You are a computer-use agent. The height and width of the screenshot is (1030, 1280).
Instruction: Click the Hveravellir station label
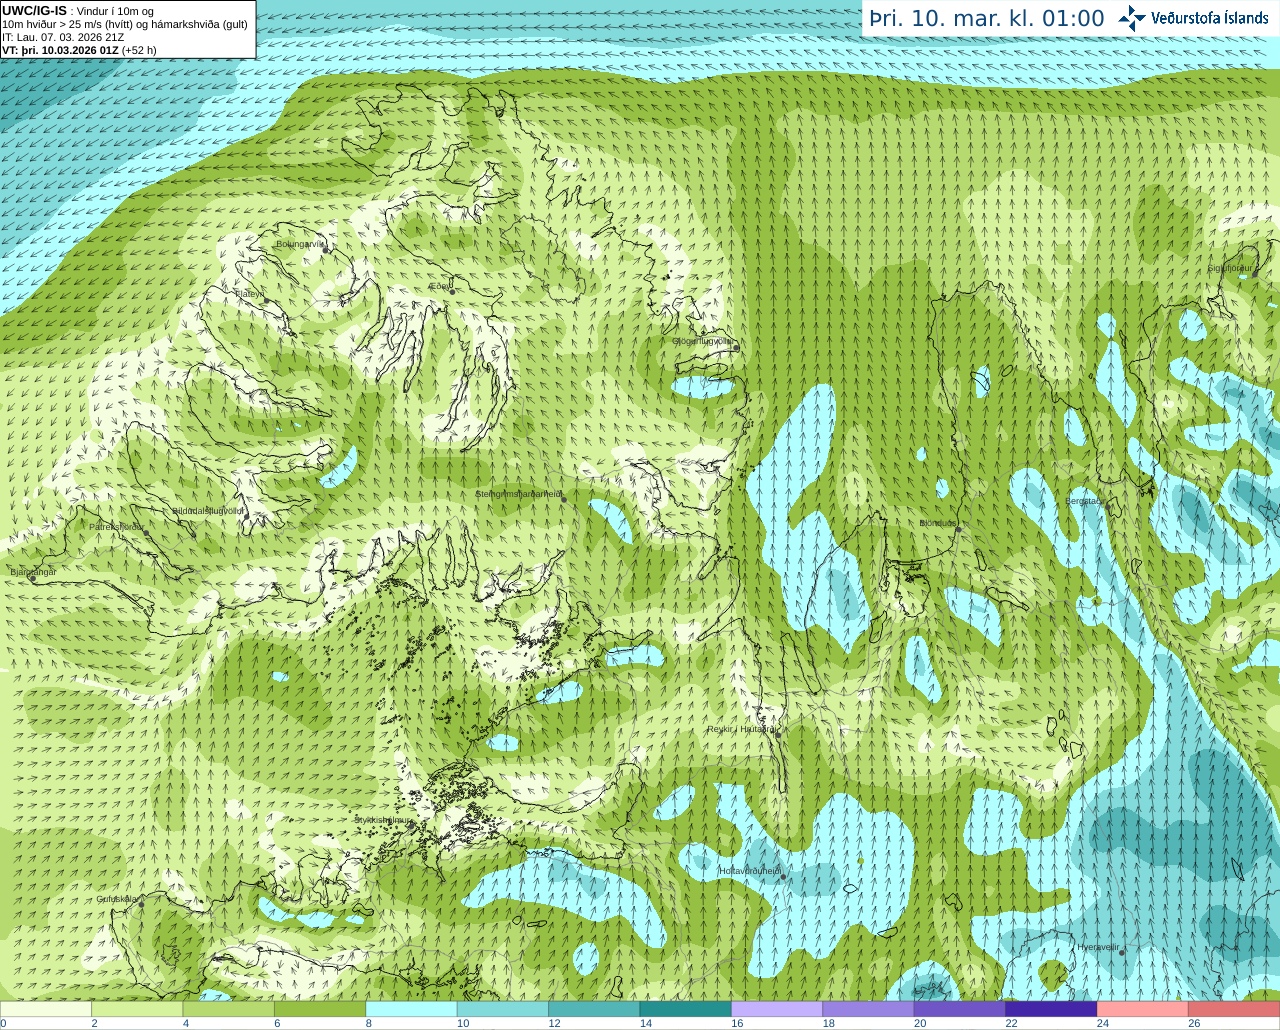pyautogui.click(x=1098, y=947)
